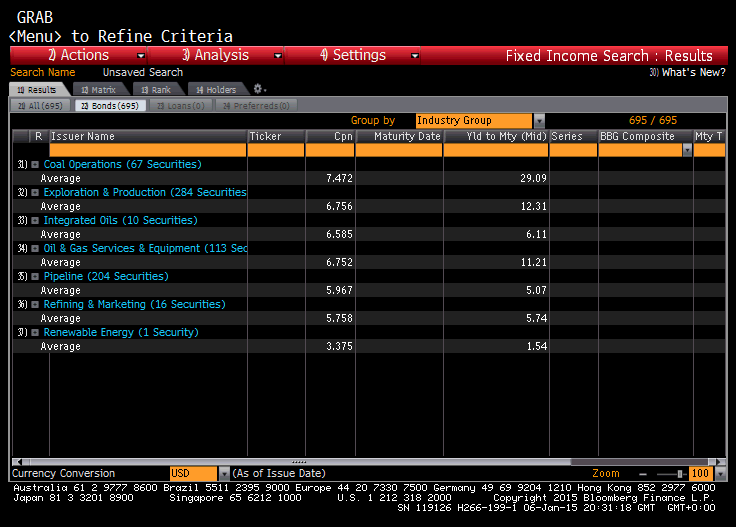Click plus icon beside Renewable Energy
The height and width of the screenshot is (527, 736).
36,332
